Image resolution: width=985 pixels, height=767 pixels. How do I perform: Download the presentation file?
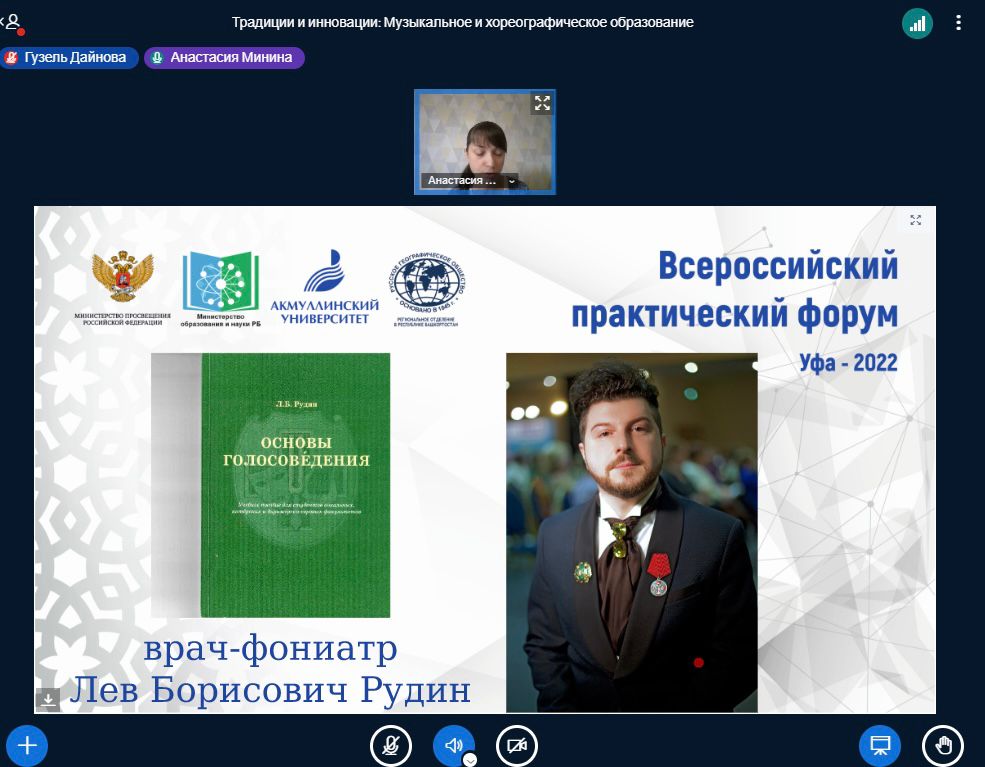(x=48, y=699)
